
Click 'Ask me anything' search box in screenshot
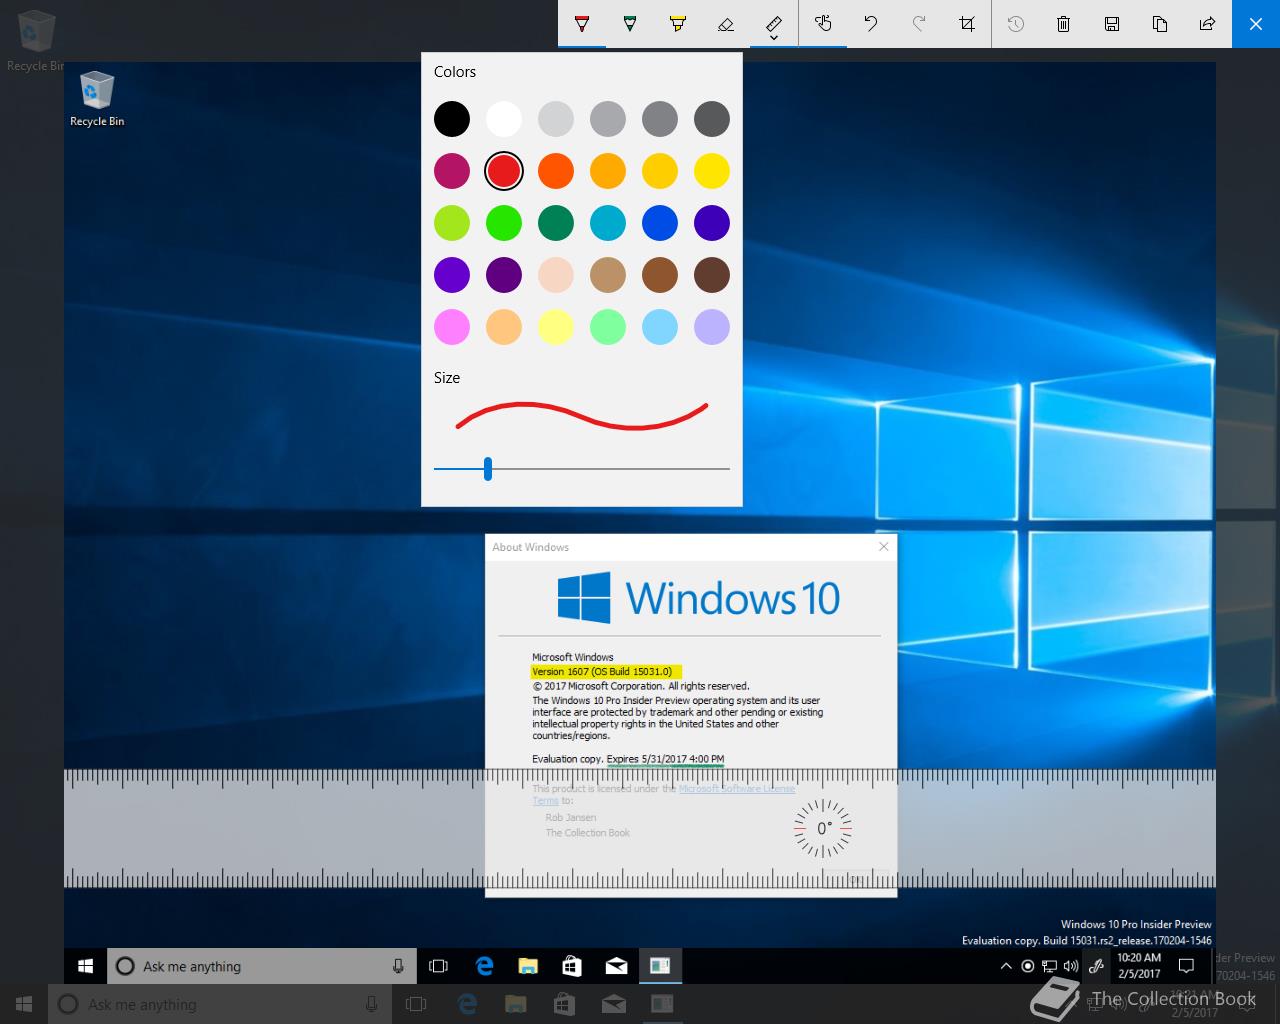coord(262,966)
